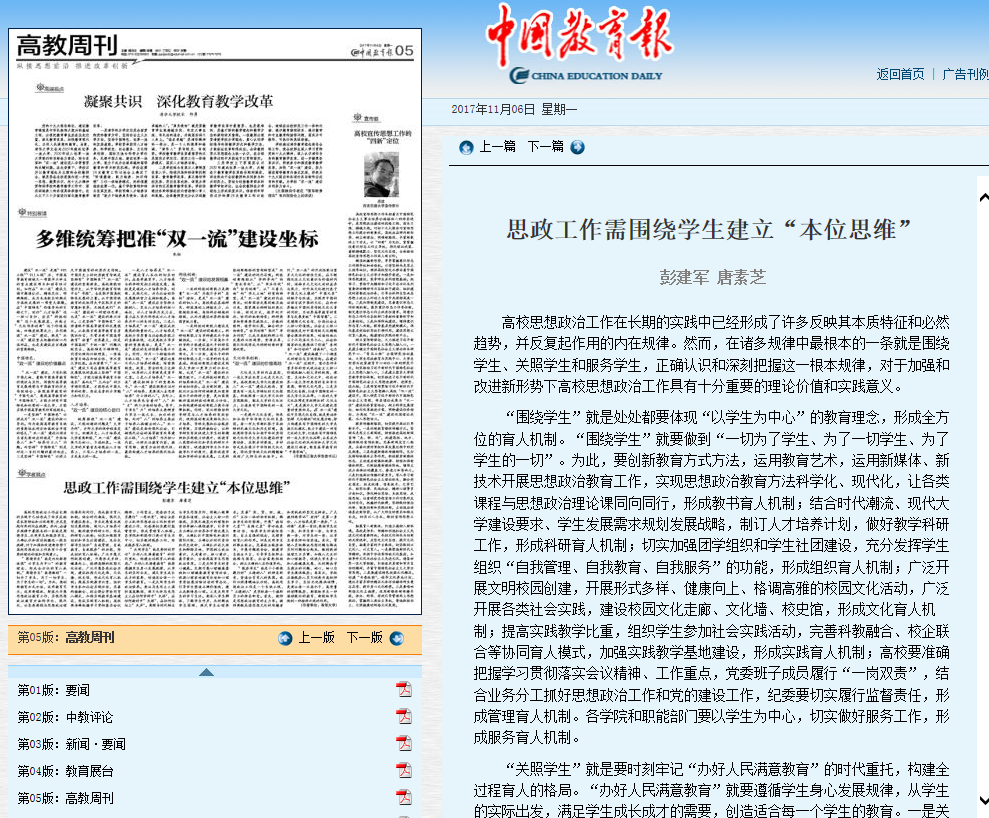Select 第04版：教育展台 in edition list
Screen dimensions: 989x818
coord(66,771)
